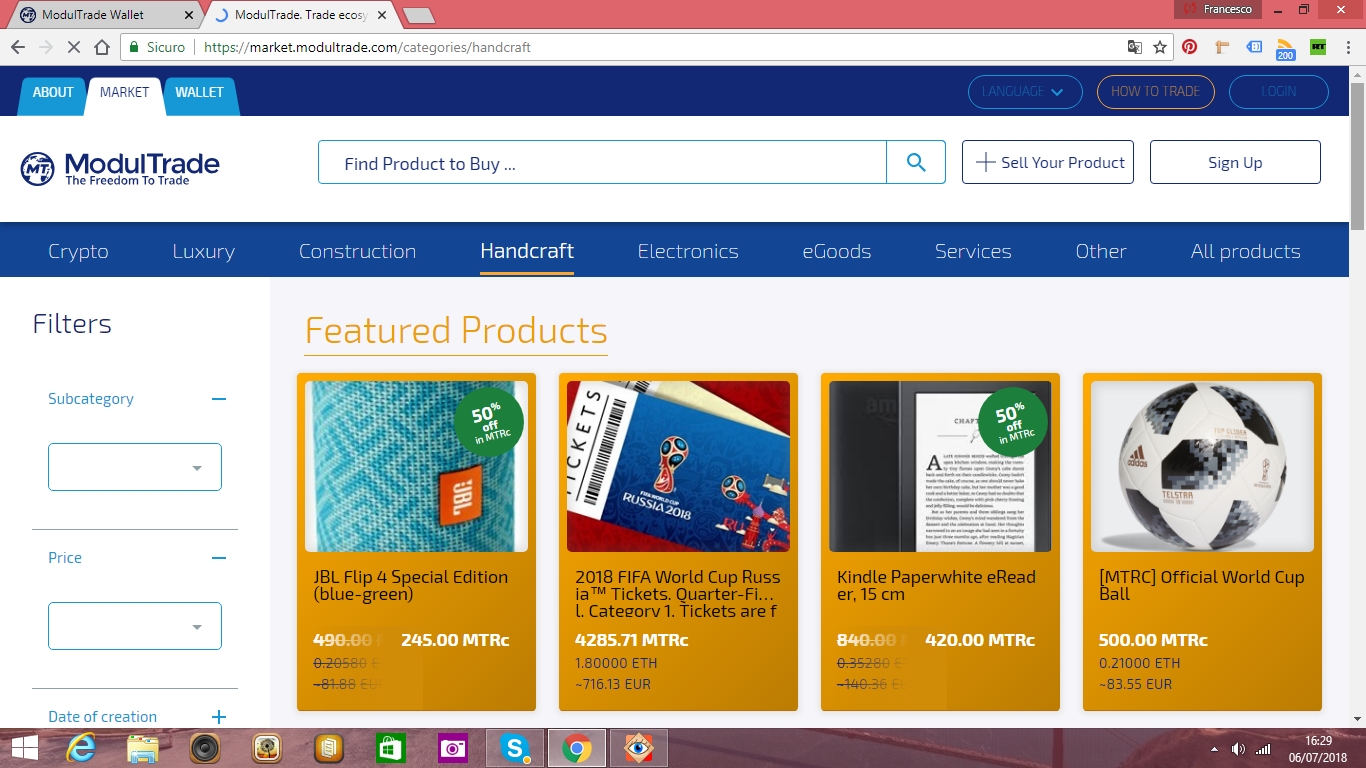The image size is (1366, 768).
Task: Switch to the ModulTrade Wallet browser tab
Action: click(102, 15)
